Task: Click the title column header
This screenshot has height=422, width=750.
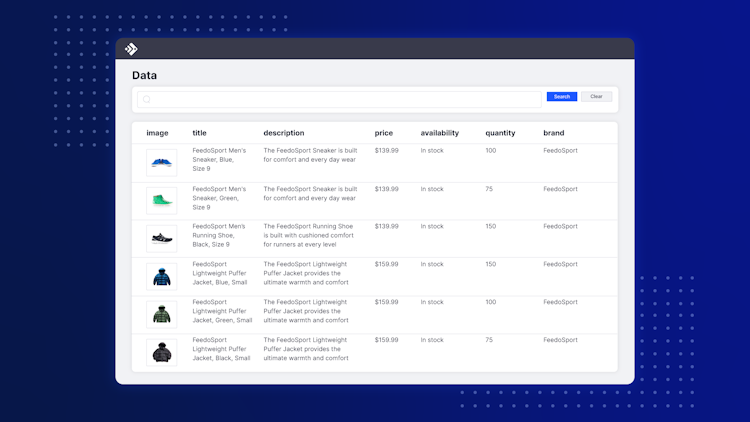Action: (x=199, y=133)
